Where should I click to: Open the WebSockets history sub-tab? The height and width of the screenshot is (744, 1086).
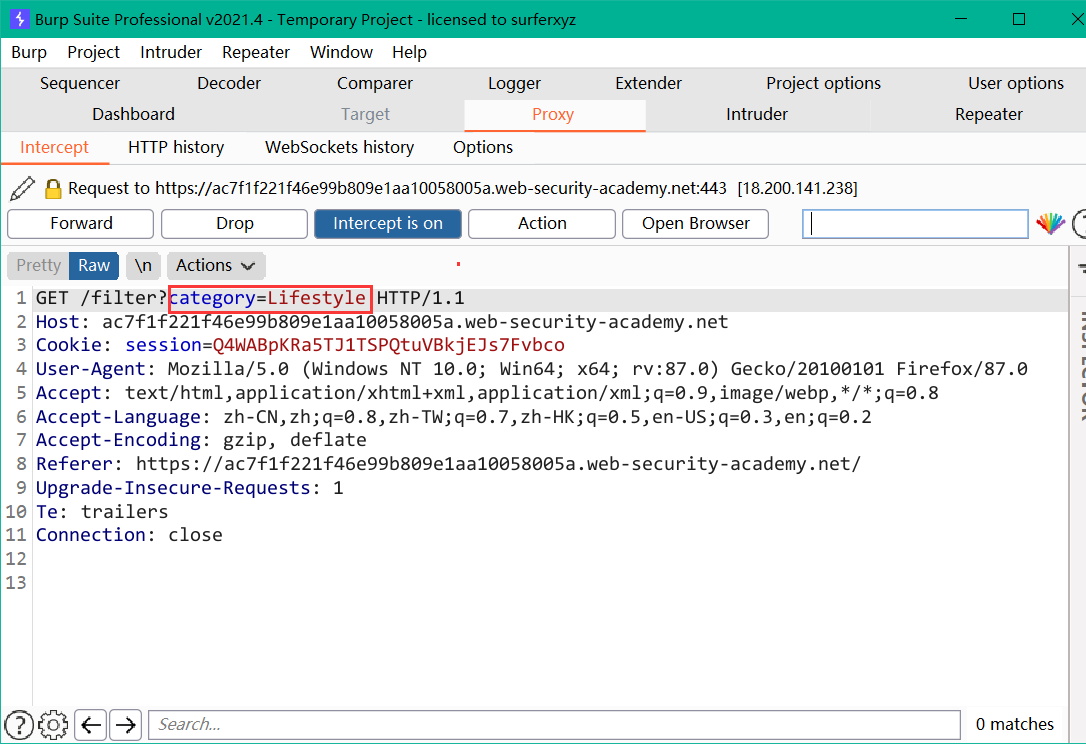click(x=339, y=148)
